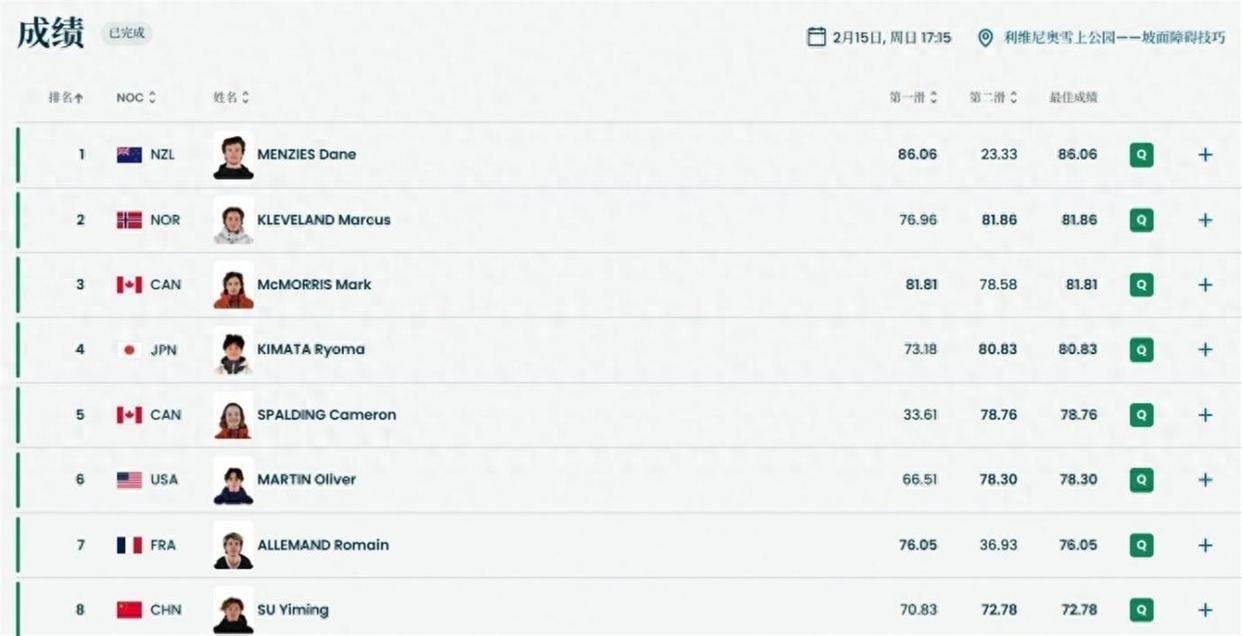This screenshot has width=1242, height=636.
Task: Click SPALDING Cameron's profile photo
Action: [233, 415]
